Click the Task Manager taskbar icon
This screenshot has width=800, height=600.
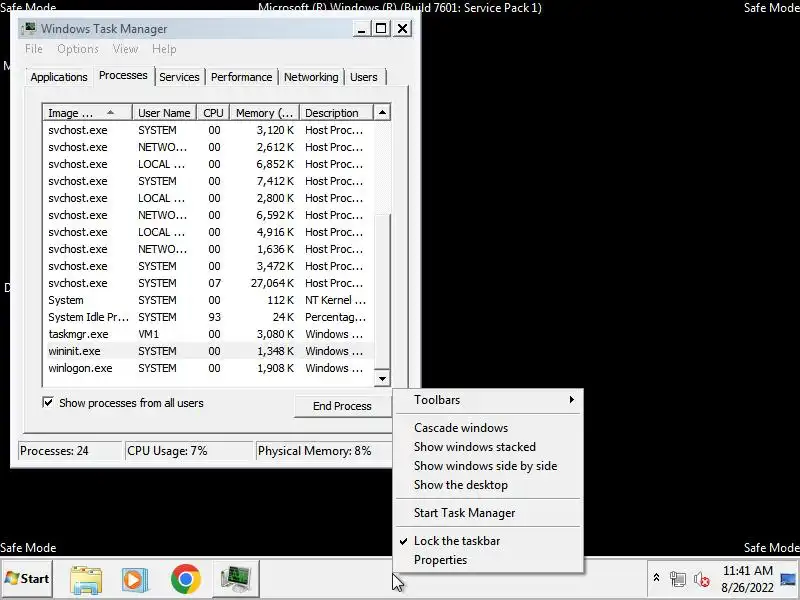click(x=236, y=580)
